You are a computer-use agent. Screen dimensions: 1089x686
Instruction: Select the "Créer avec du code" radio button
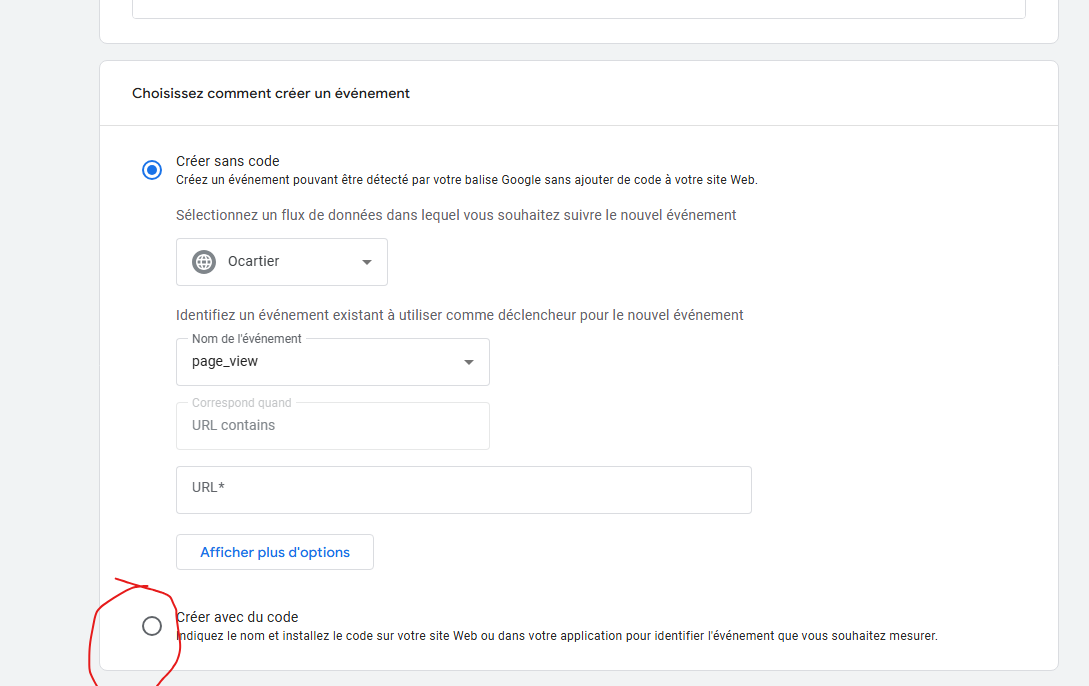pos(152,626)
